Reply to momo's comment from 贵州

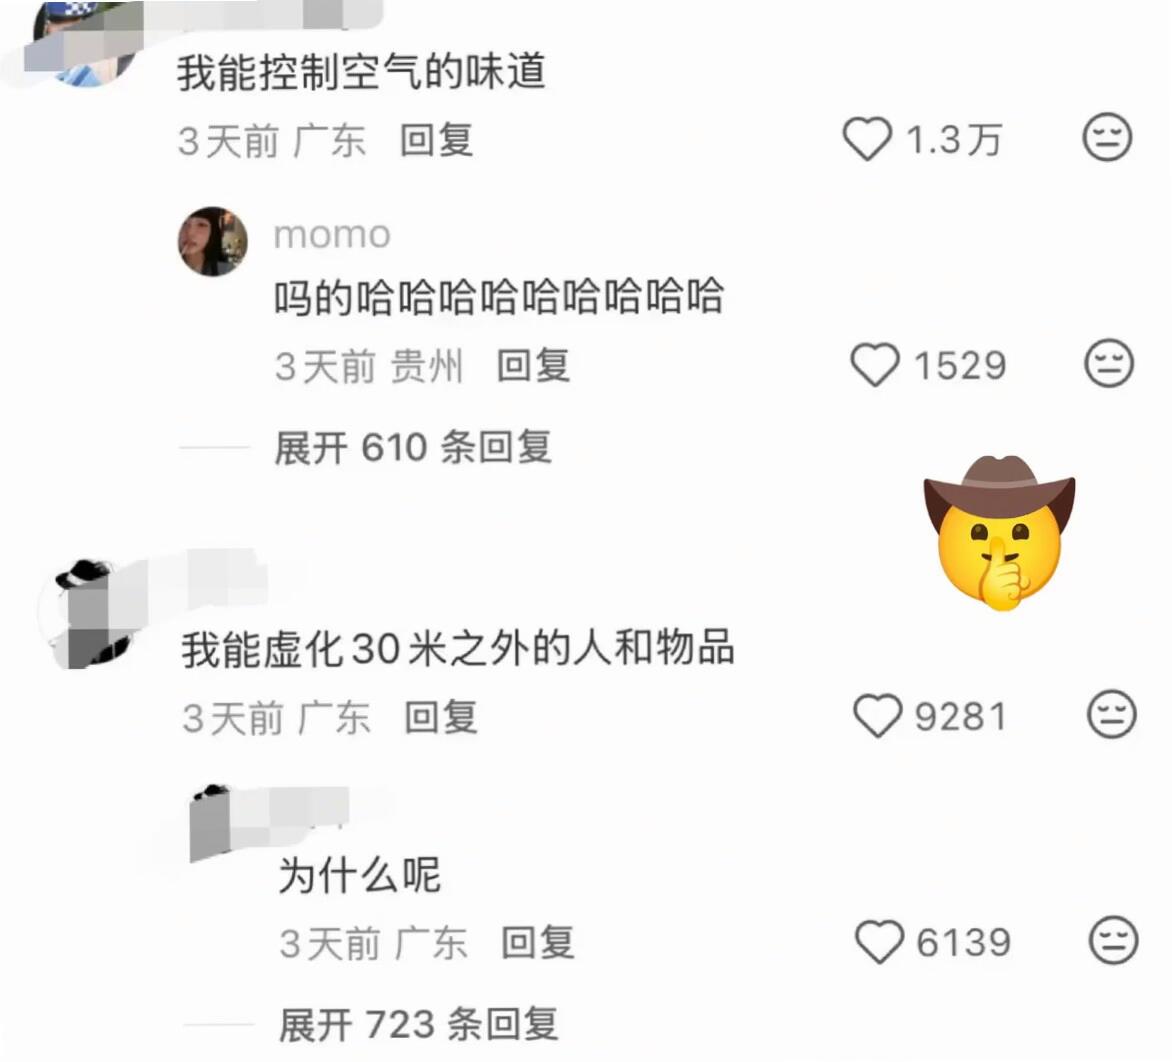click(x=534, y=366)
